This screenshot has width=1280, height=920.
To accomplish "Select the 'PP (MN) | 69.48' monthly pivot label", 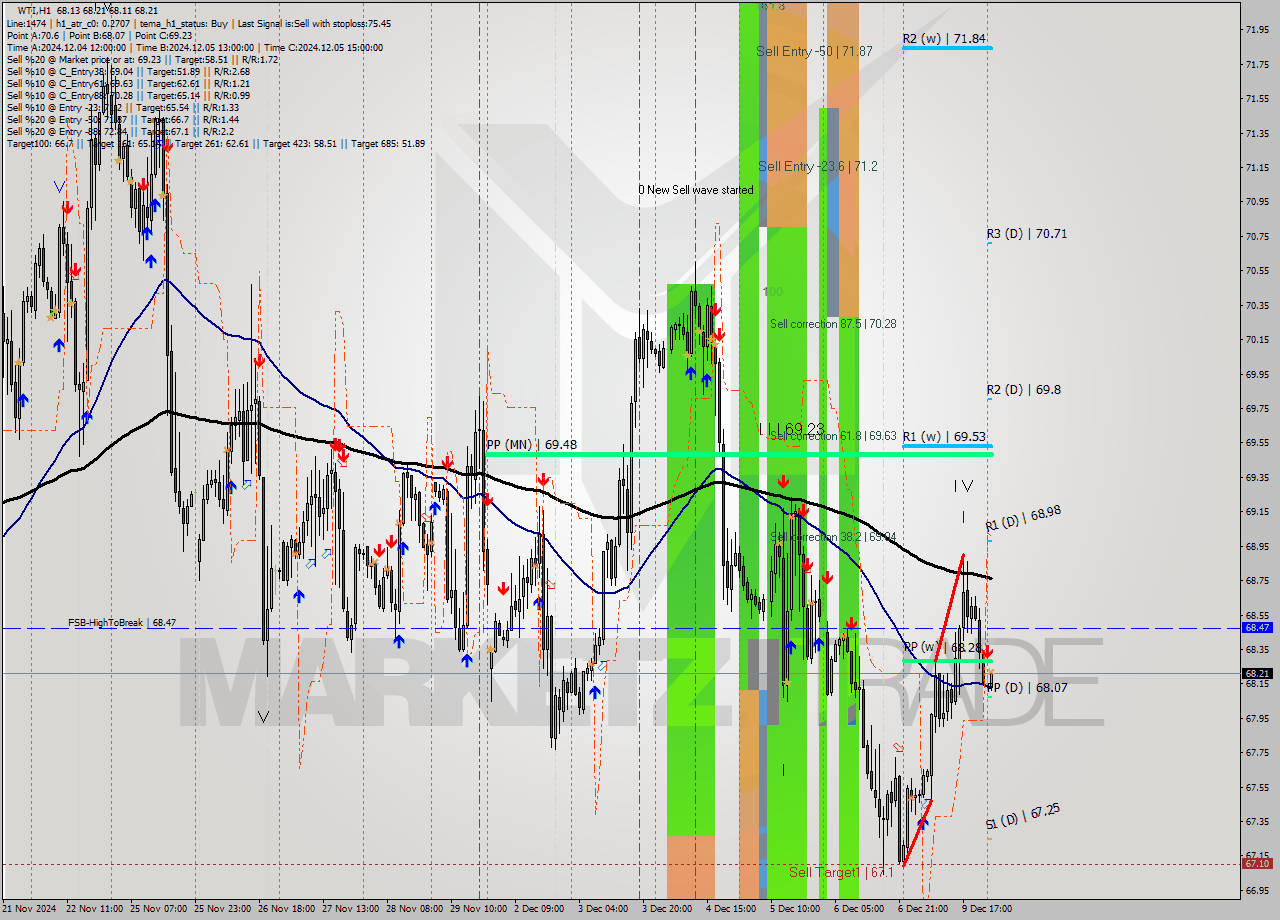I will [531, 444].
